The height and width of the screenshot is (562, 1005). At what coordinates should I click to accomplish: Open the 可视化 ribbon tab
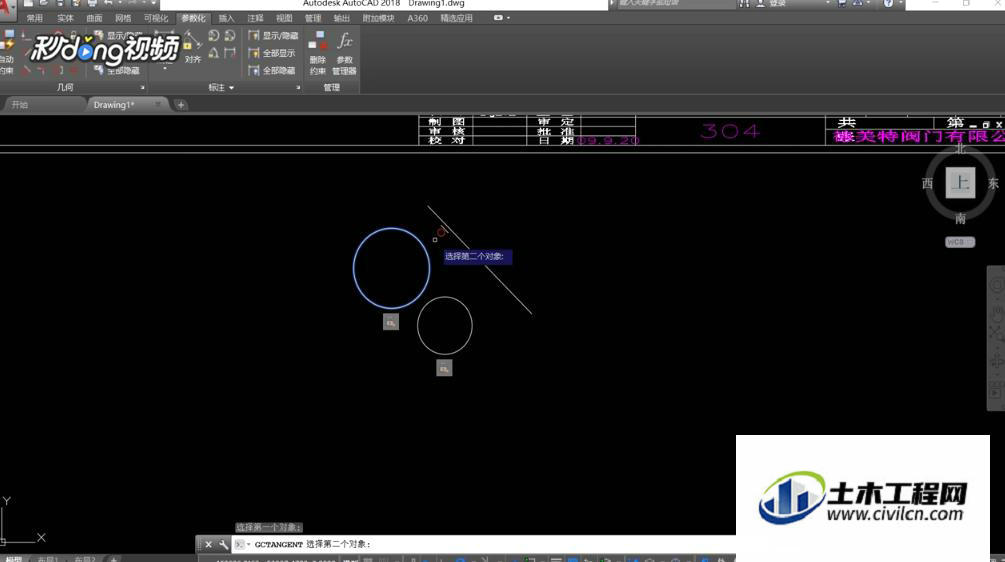tap(156, 18)
